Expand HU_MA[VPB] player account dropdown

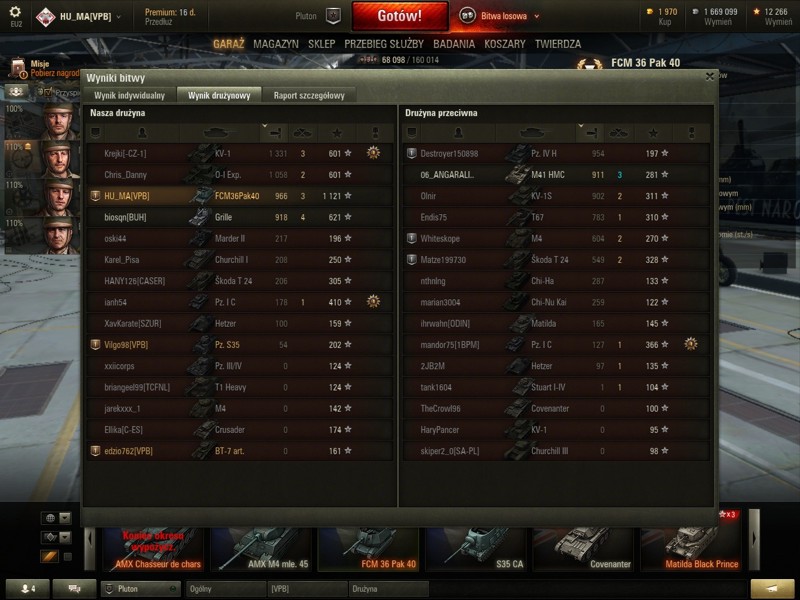tap(119, 16)
